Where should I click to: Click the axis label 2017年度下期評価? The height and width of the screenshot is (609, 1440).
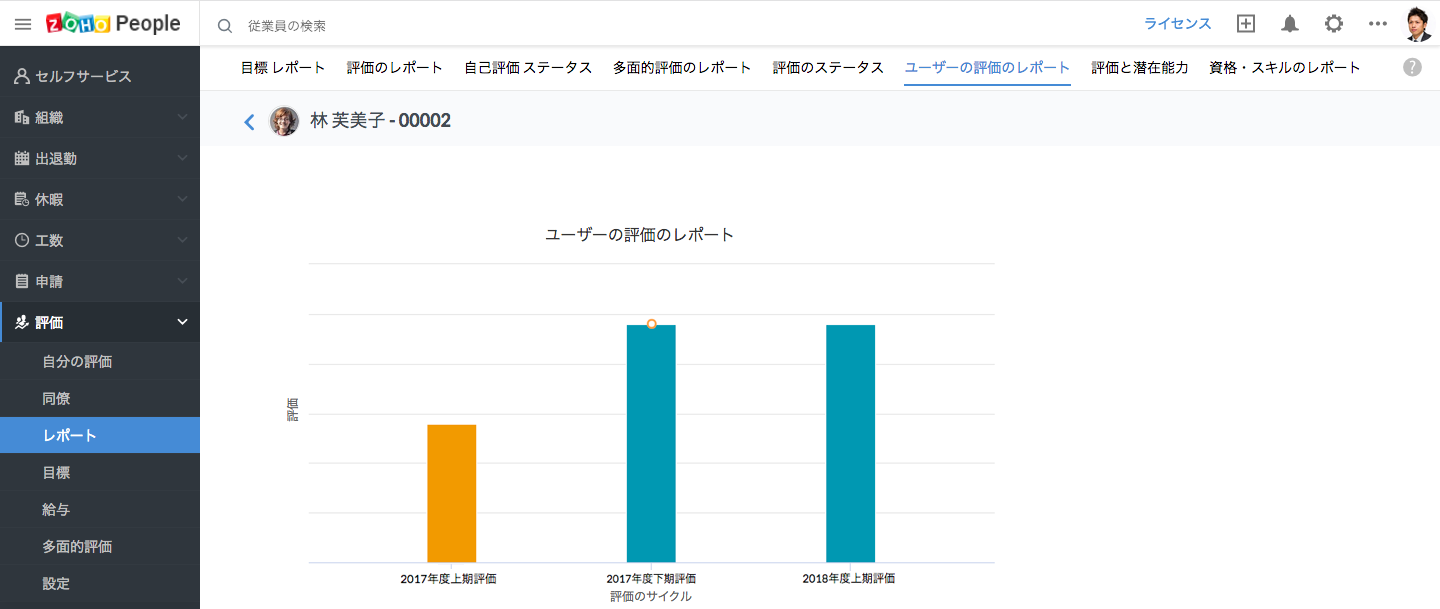[x=651, y=578]
